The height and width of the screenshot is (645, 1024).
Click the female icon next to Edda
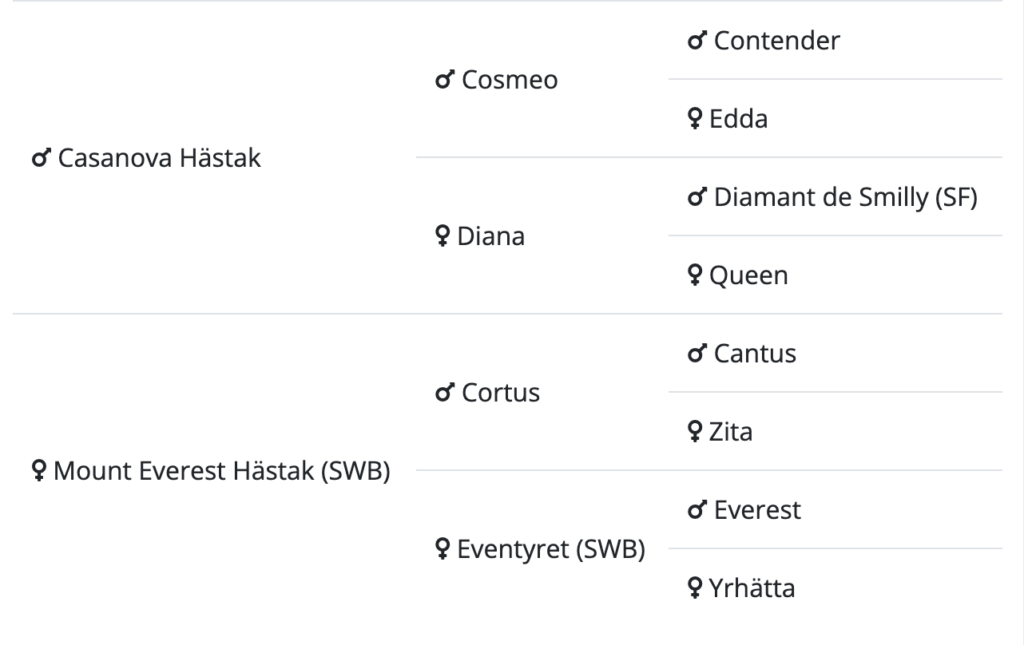(x=694, y=119)
